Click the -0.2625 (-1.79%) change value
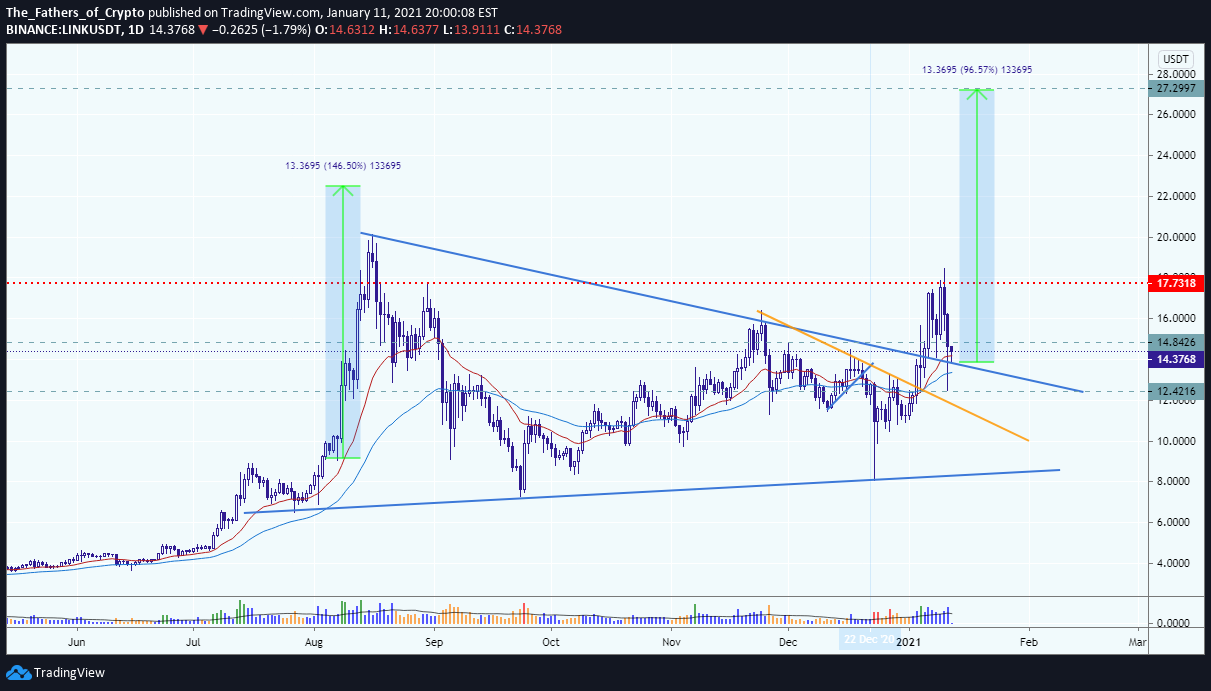Image resolution: width=1211 pixels, height=691 pixels. pyautogui.click(x=262, y=30)
